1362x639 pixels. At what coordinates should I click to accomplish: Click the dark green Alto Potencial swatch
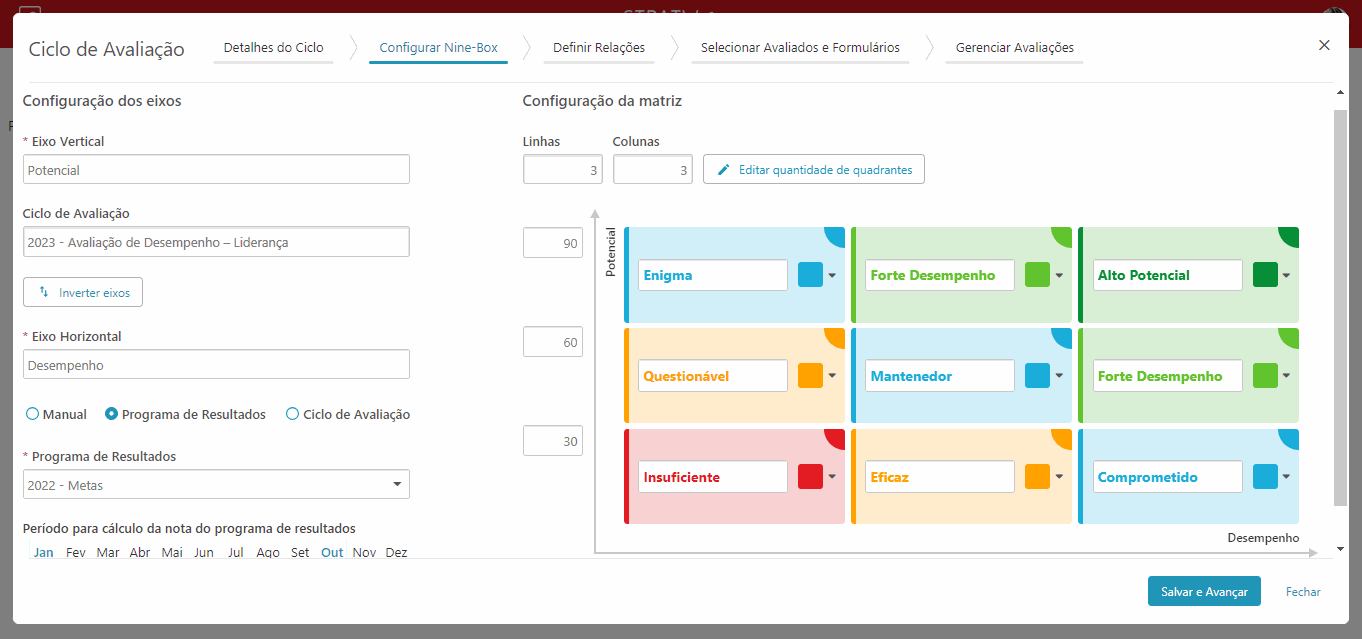point(1265,275)
